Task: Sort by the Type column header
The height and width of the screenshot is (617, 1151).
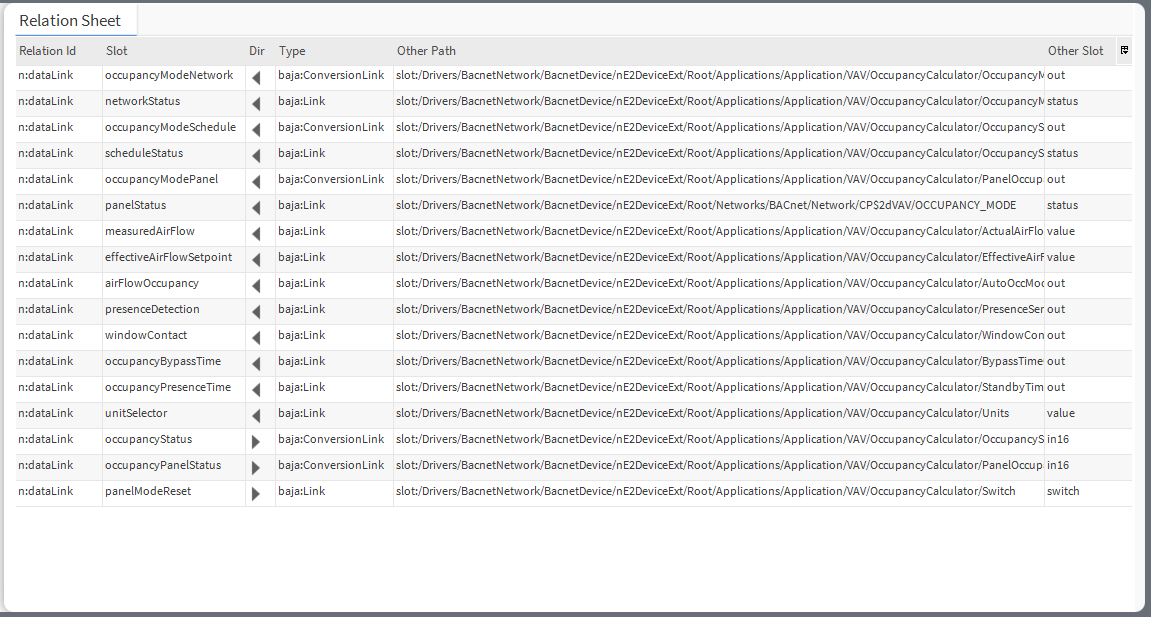Action: point(292,51)
